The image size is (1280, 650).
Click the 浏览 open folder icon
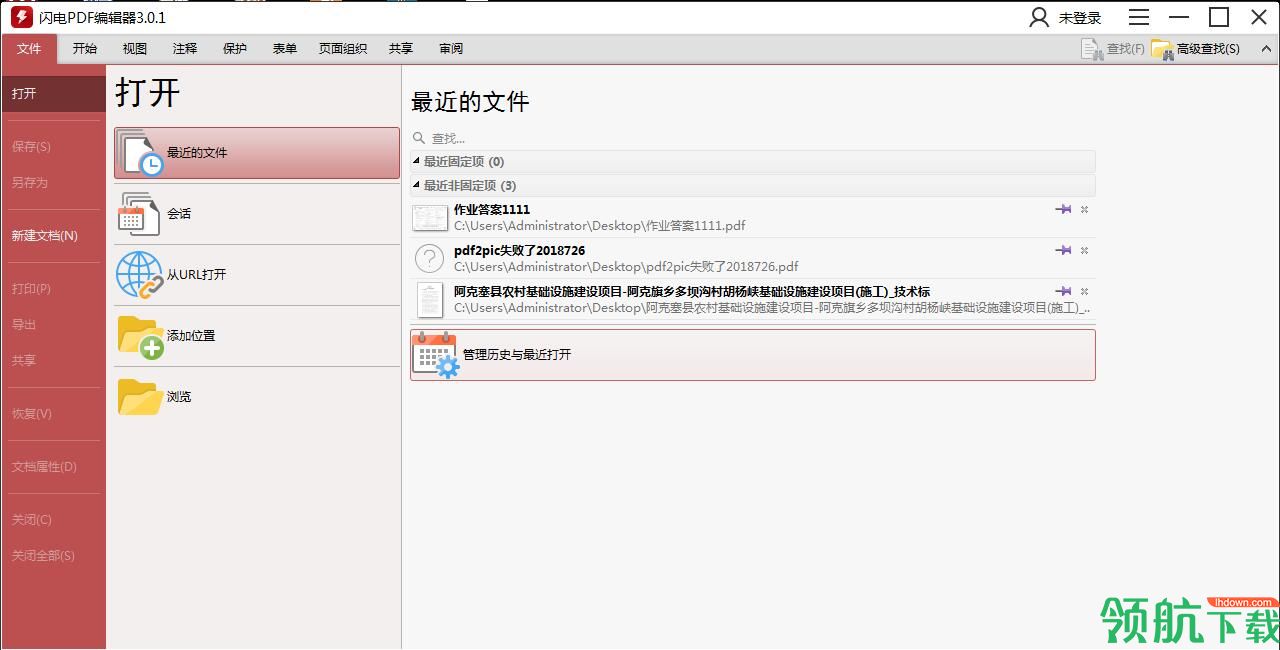[x=141, y=397]
